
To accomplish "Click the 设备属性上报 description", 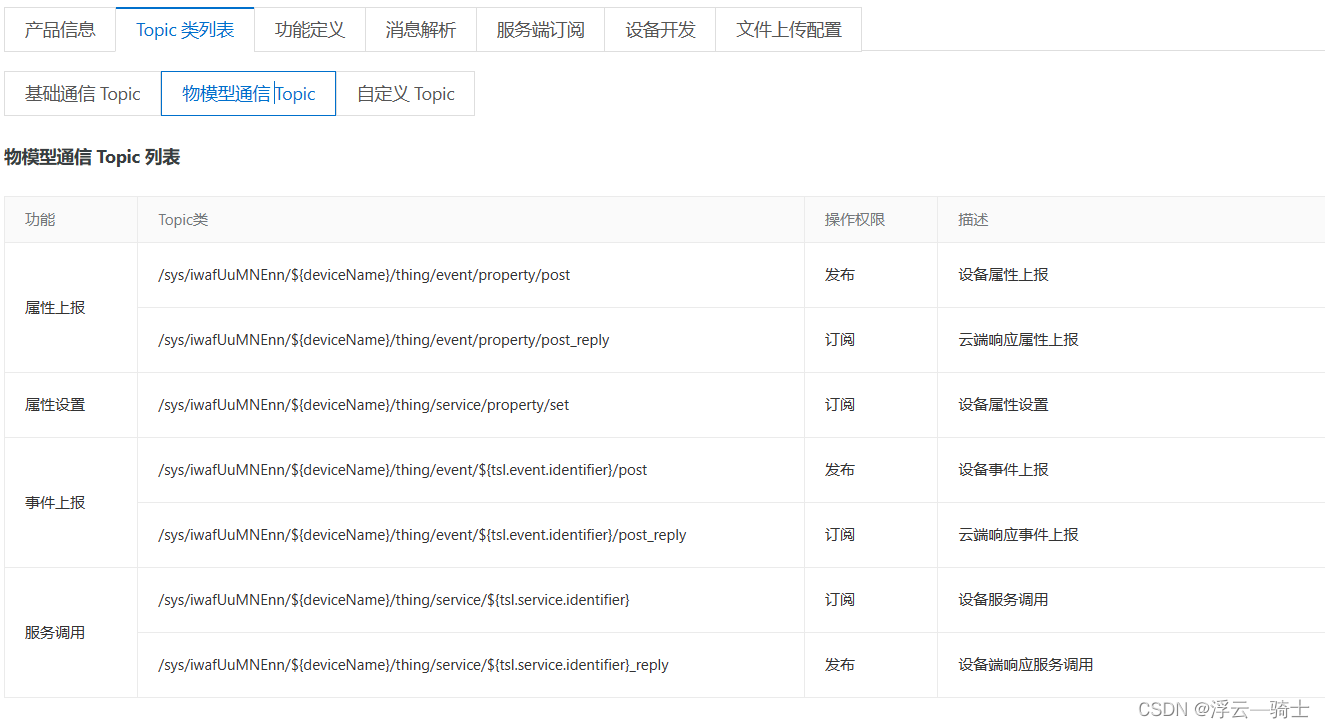I will click(1003, 275).
